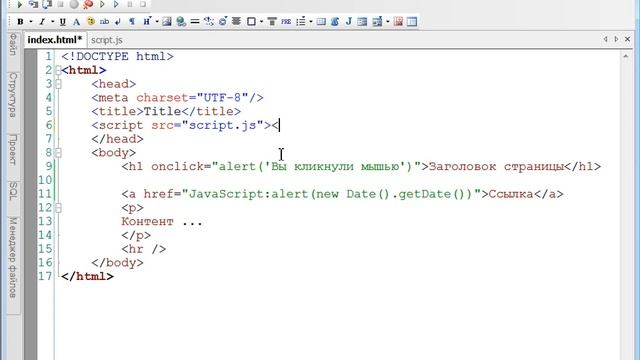Open dropdown arrow next to Italic
The height and width of the screenshot is (360, 640).
[x=52, y=22]
